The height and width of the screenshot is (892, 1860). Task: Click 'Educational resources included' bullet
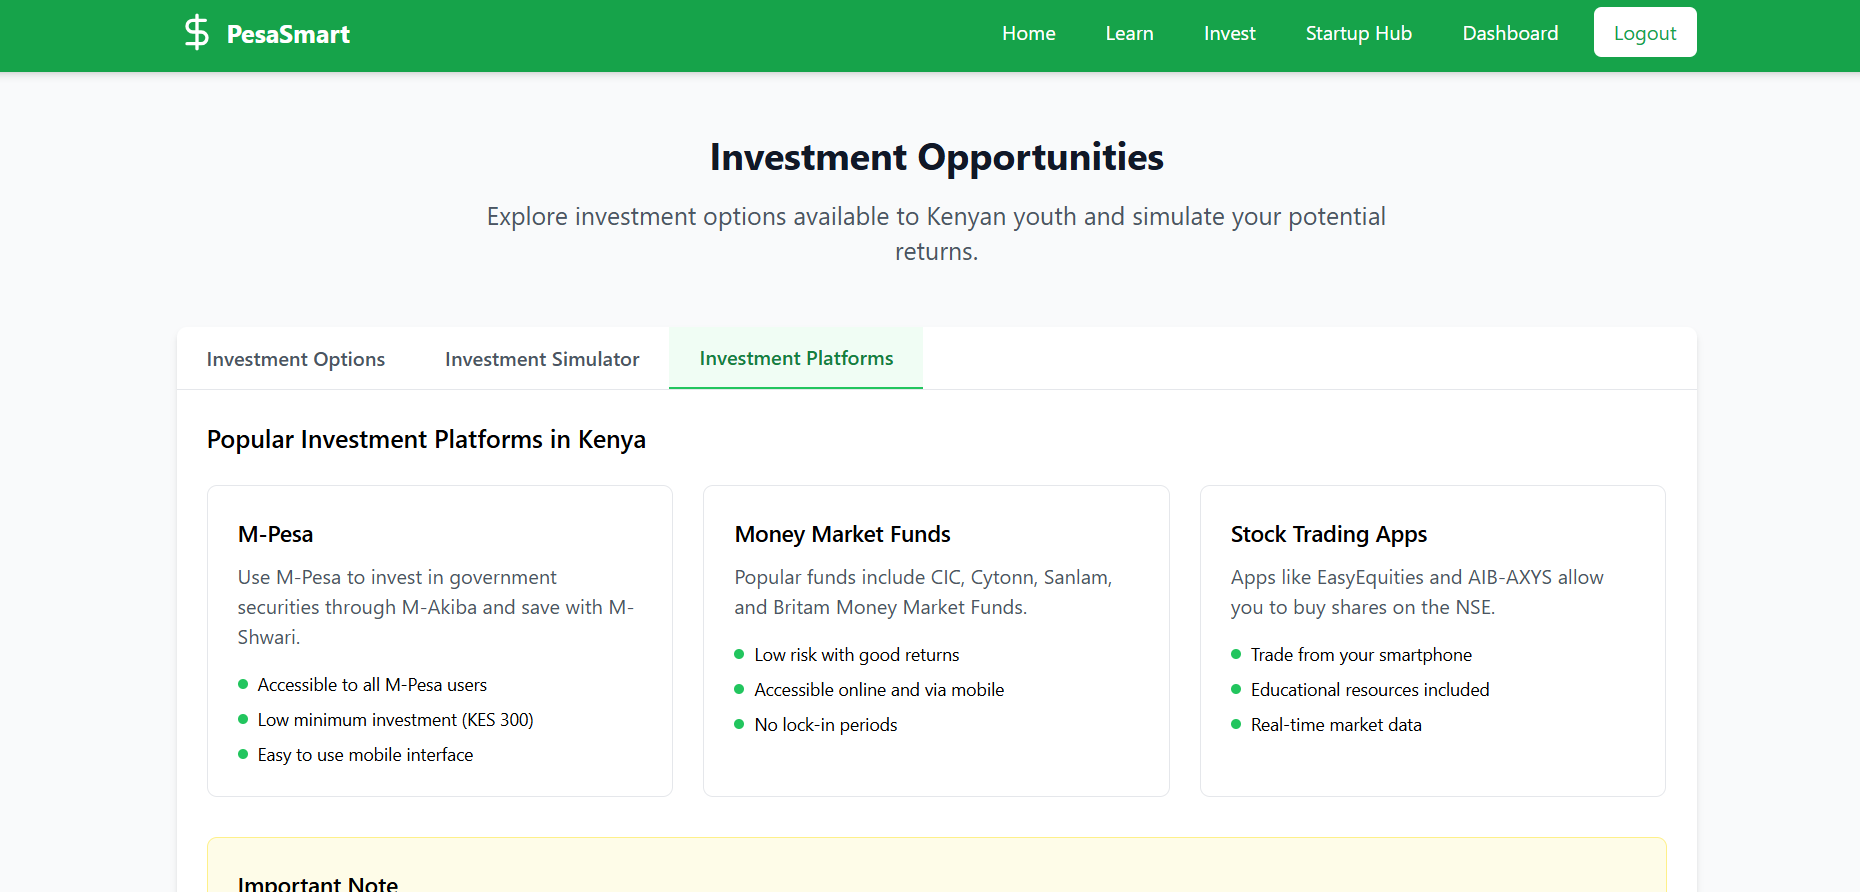point(1370,690)
